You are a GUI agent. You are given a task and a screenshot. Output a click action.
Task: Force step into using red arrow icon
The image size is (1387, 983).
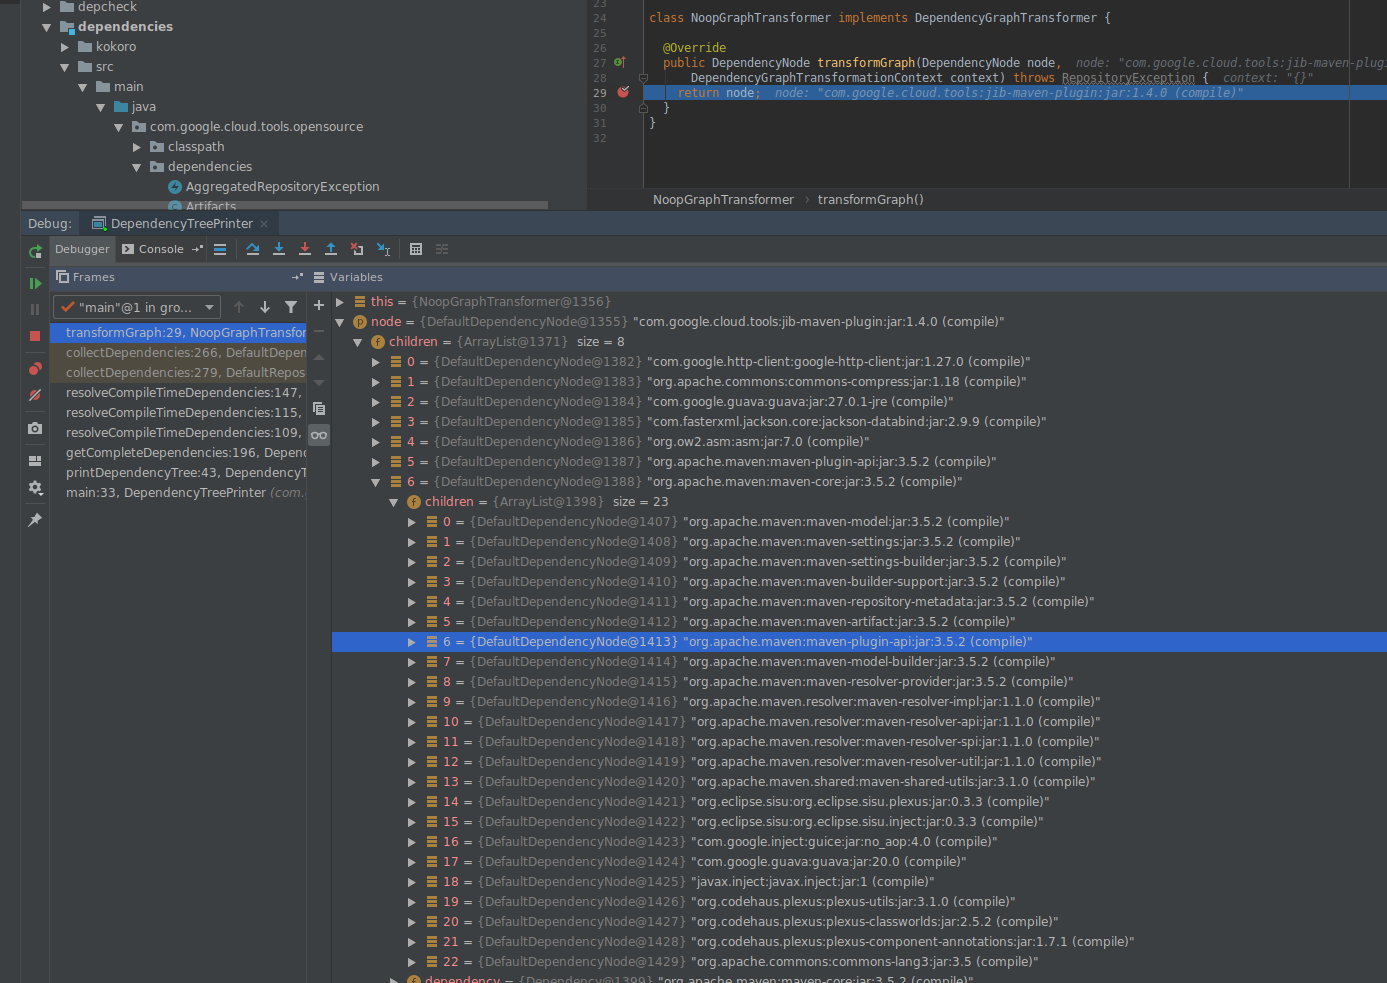coord(304,249)
